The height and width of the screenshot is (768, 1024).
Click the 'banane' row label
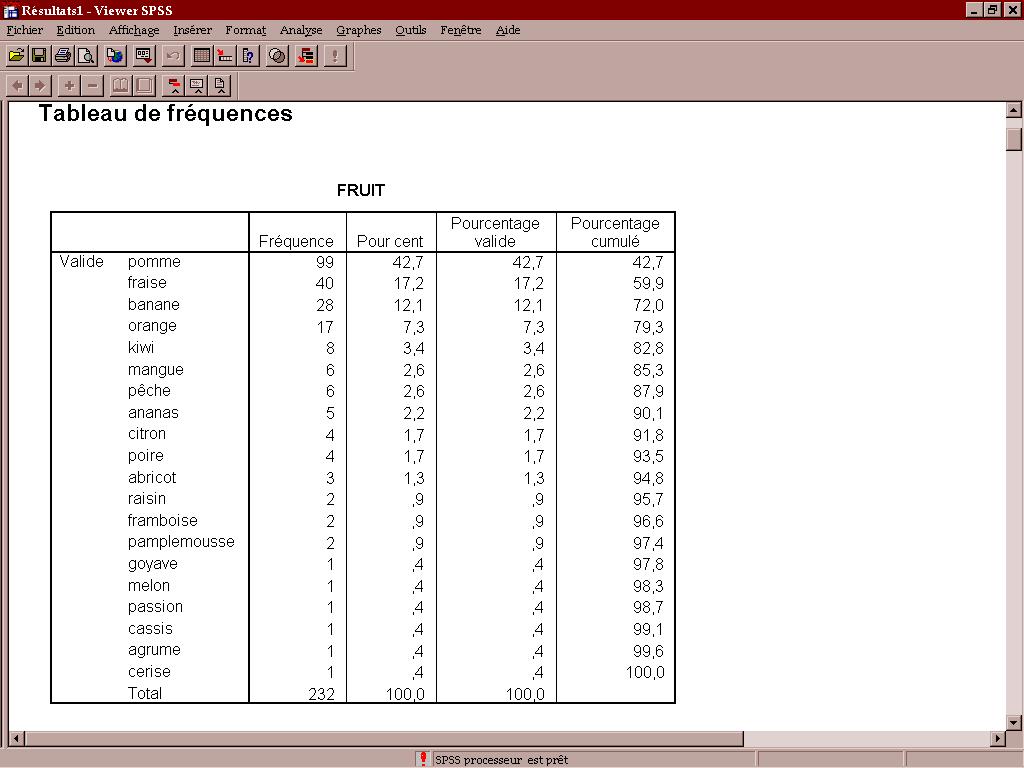pyautogui.click(x=153, y=304)
